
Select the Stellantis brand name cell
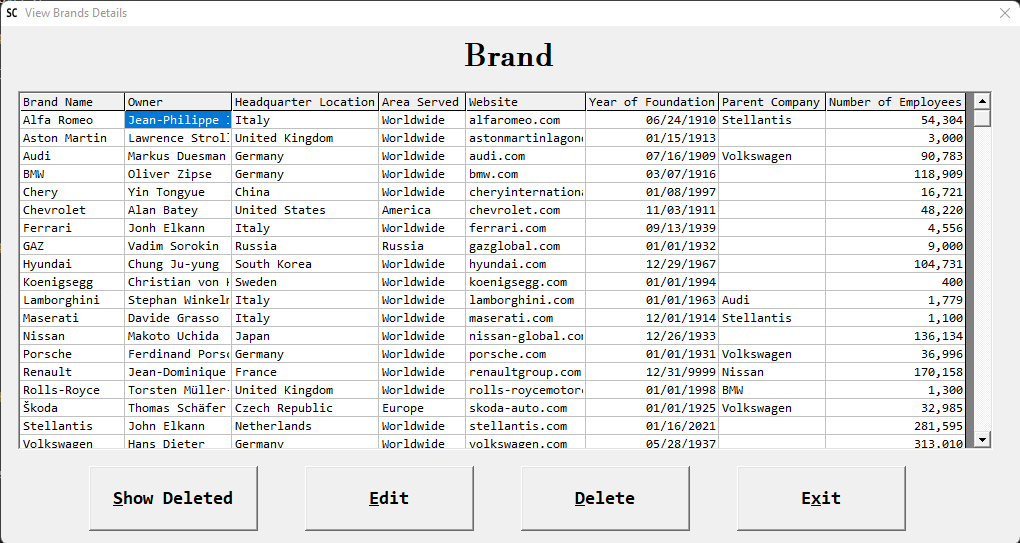pos(72,426)
